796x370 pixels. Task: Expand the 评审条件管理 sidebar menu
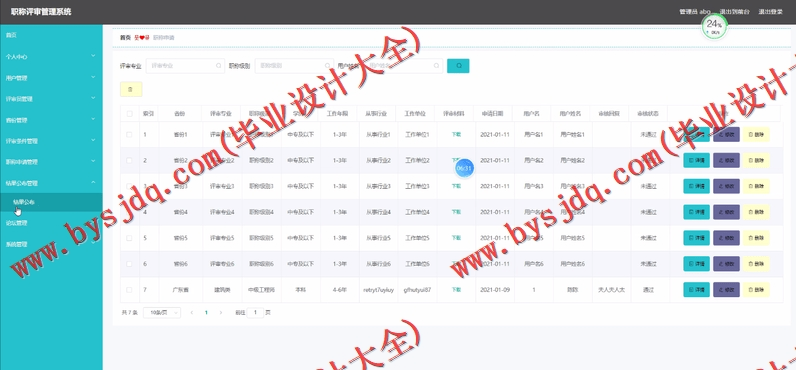51,141
